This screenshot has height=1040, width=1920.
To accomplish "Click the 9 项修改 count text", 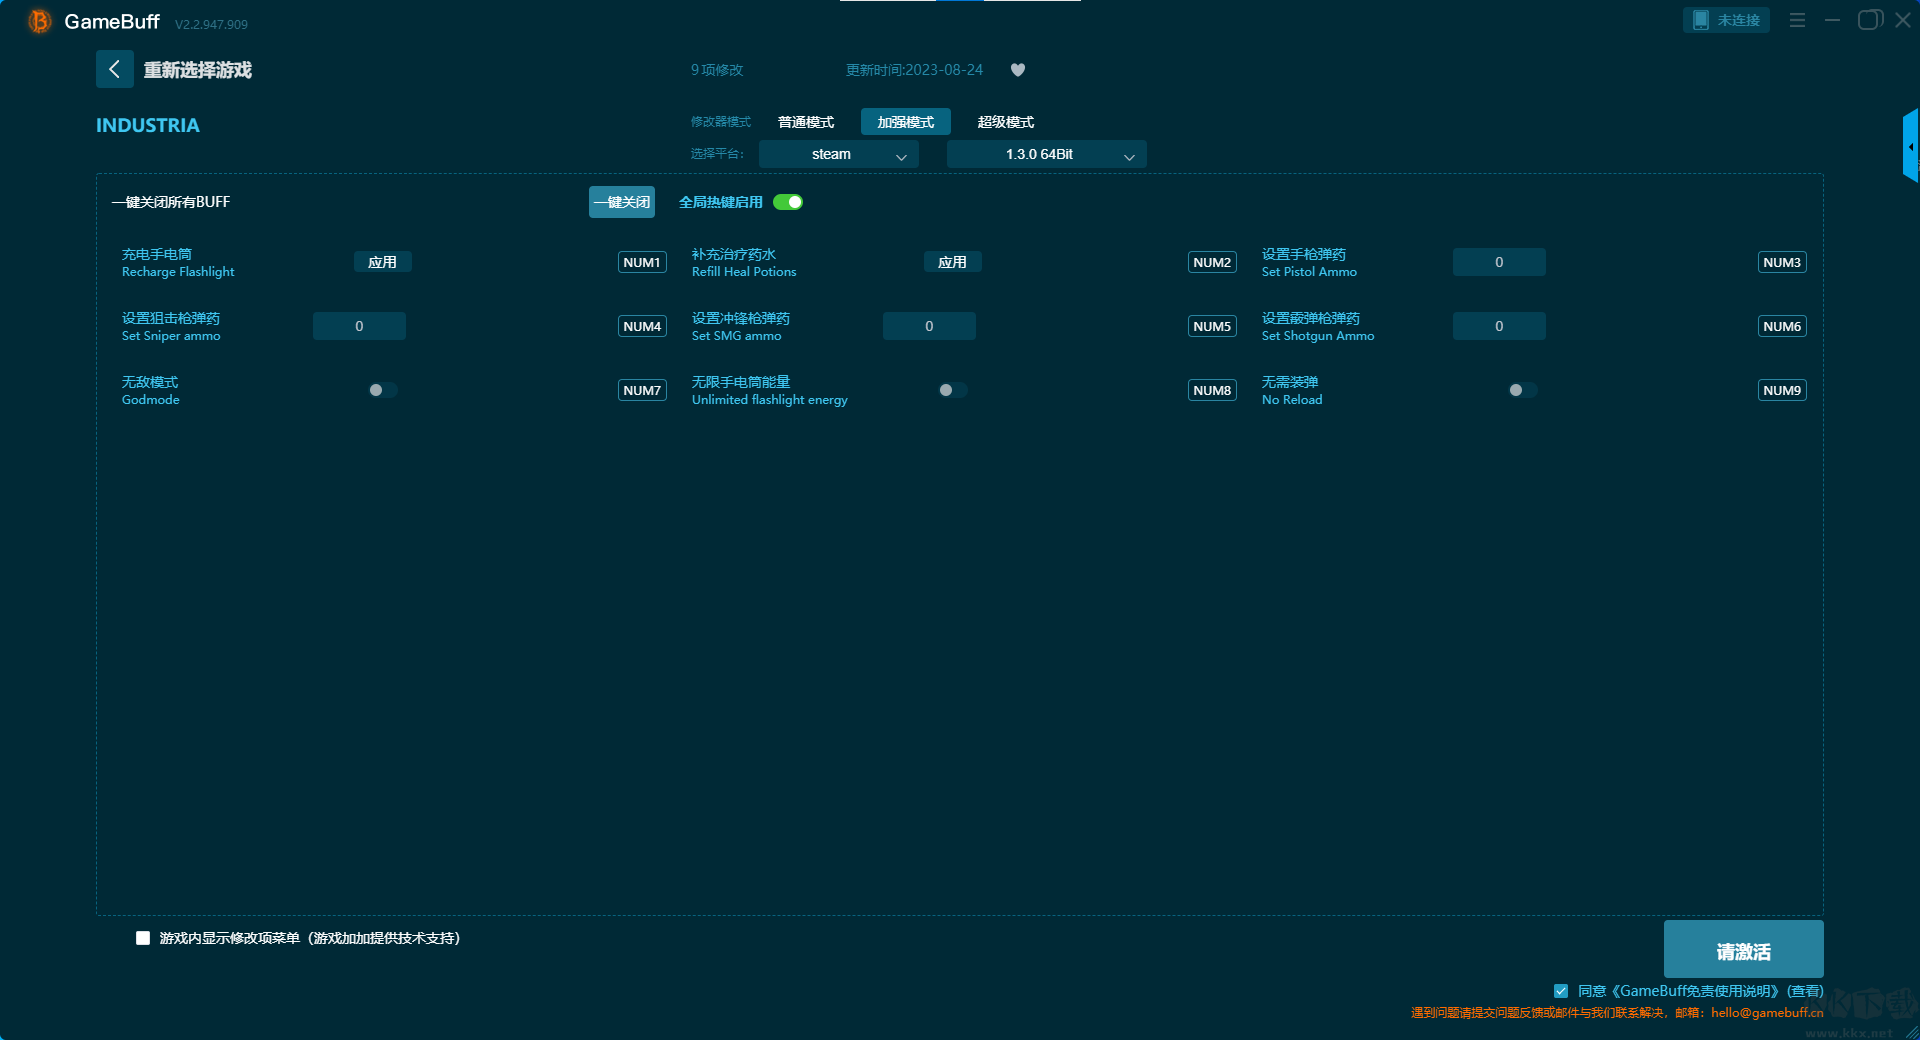I will coord(717,70).
